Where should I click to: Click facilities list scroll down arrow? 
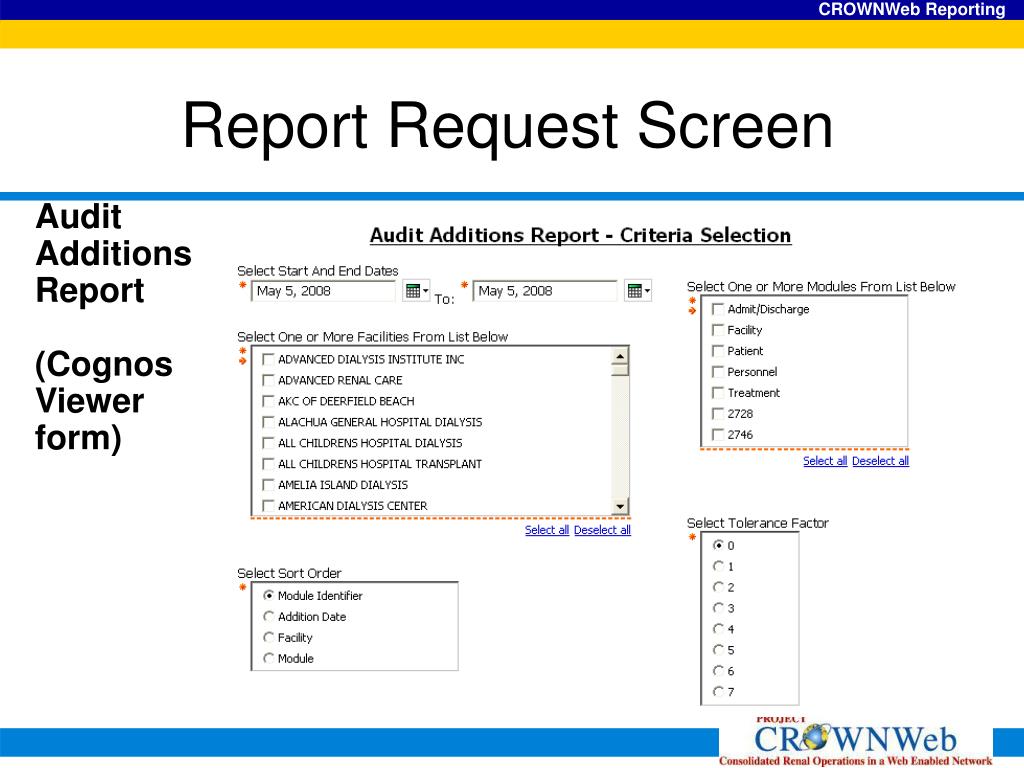pyautogui.click(x=620, y=506)
